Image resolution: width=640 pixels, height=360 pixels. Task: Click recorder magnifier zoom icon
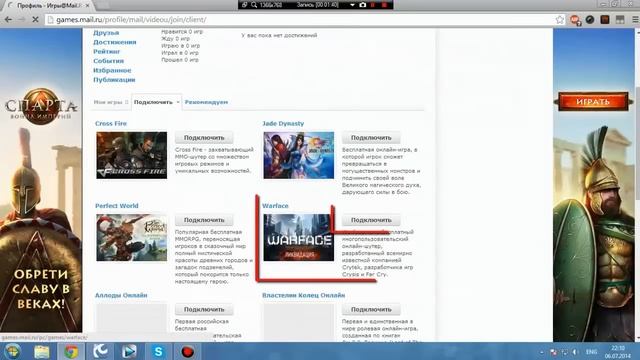coord(254,5)
